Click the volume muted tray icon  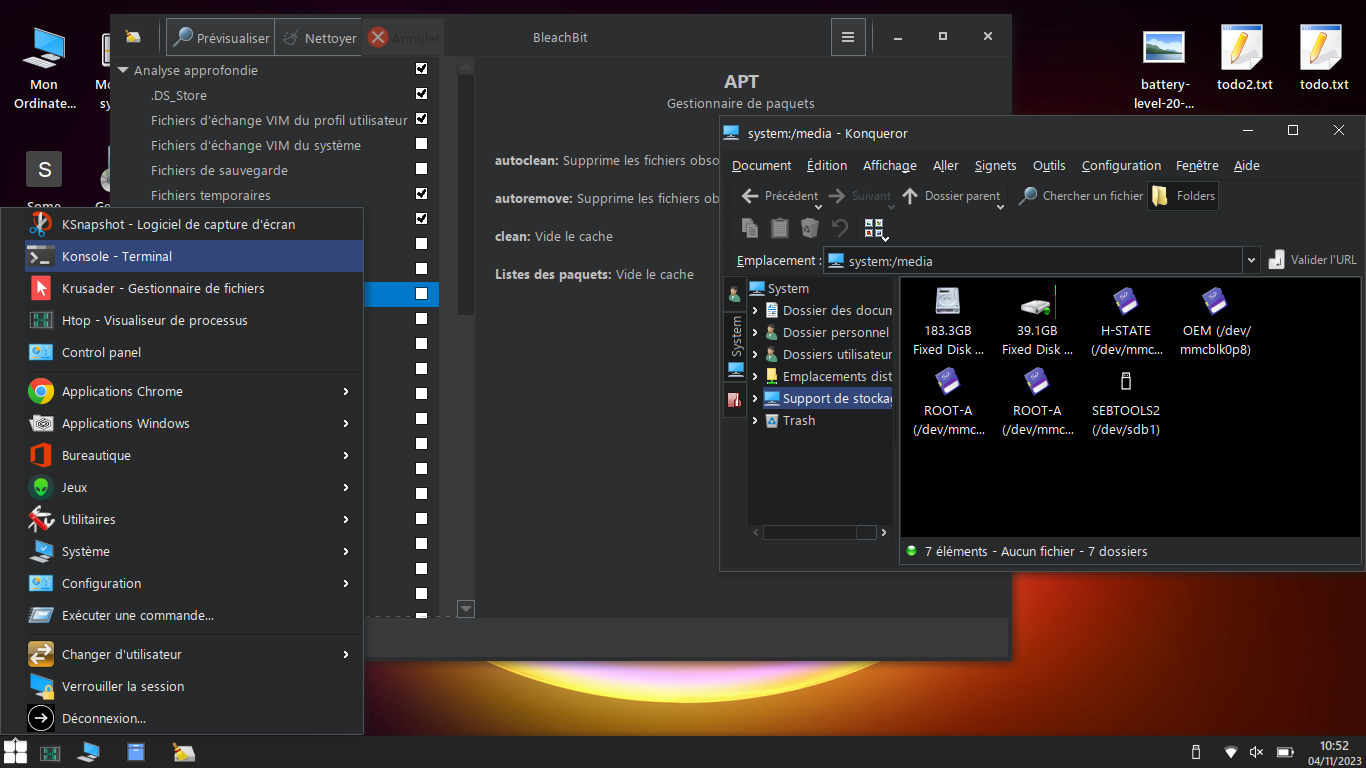1257,752
